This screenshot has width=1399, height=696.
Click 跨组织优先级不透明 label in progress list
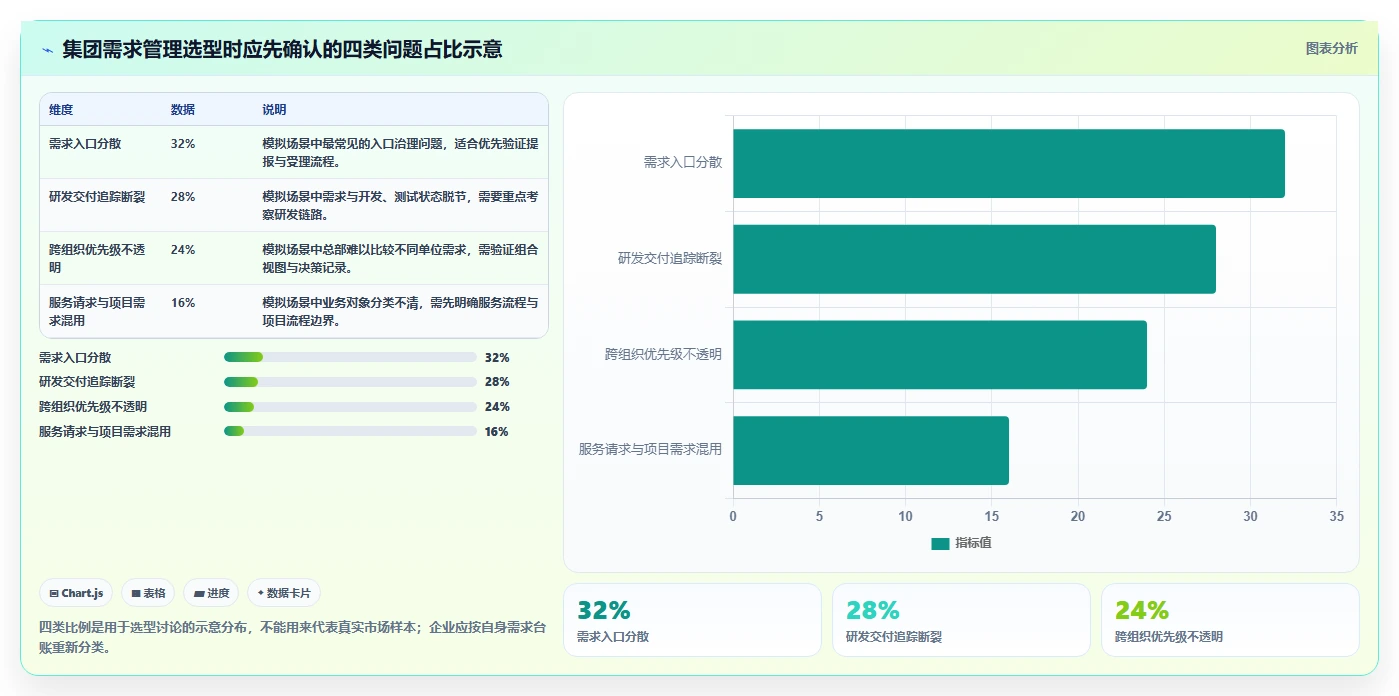(x=93, y=406)
